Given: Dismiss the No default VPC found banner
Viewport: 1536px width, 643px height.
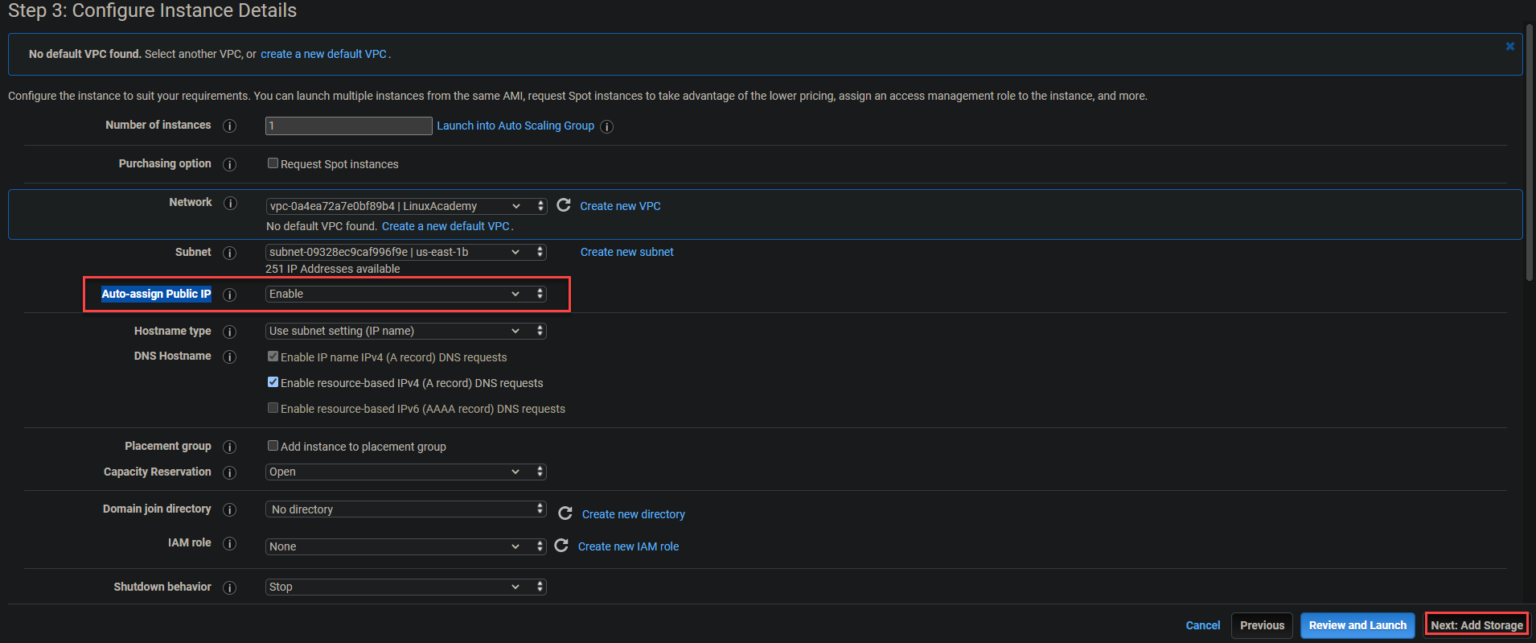Looking at the screenshot, I should (x=1509, y=46).
